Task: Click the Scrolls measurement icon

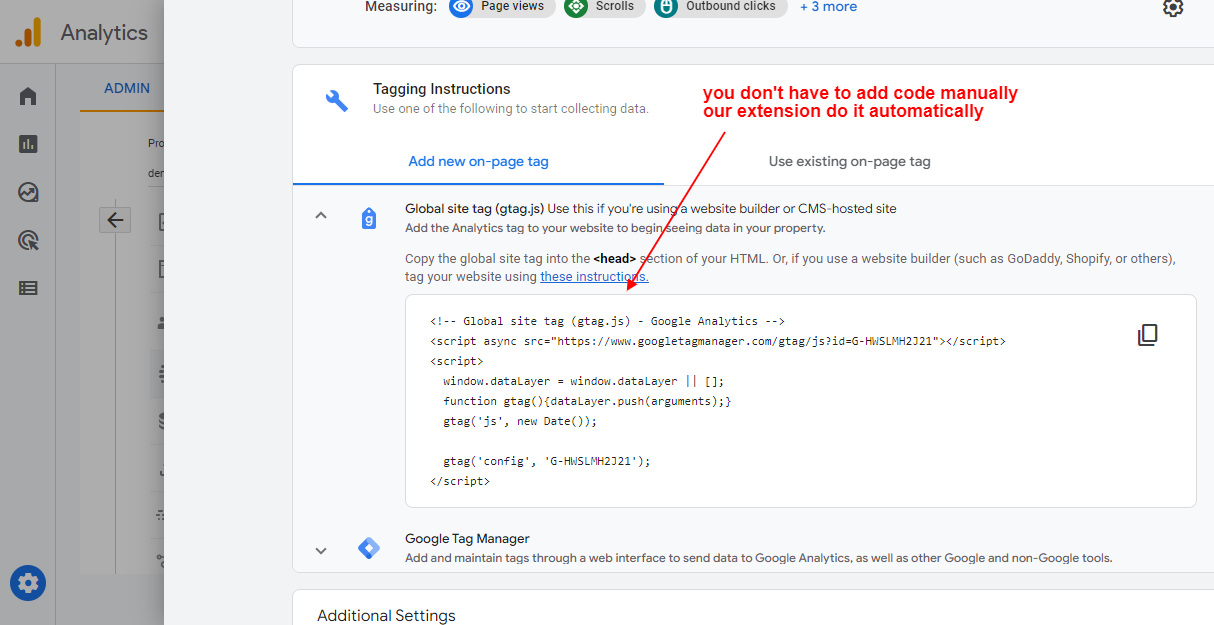Action: point(576,7)
